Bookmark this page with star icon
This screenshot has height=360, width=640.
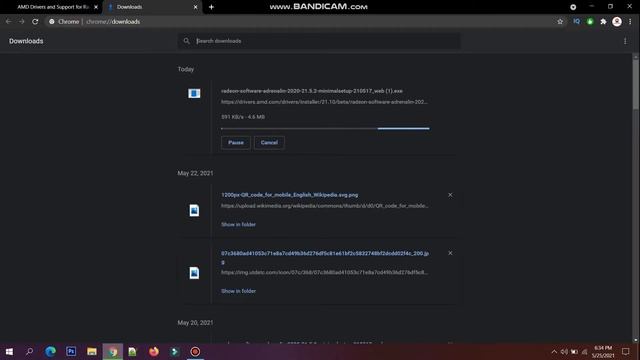pyautogui.click(x=560, y=21)
